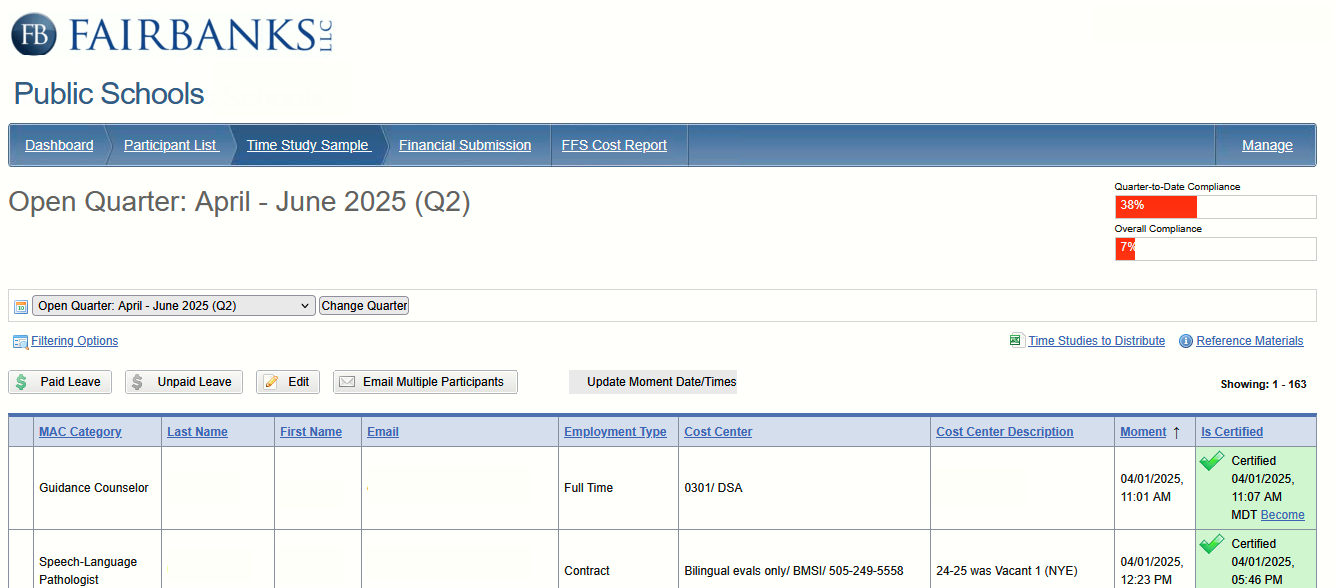This screenshot has height=588, width=1336.
Task: Click the Fairbanks FB logo
Action: (34, 33)
